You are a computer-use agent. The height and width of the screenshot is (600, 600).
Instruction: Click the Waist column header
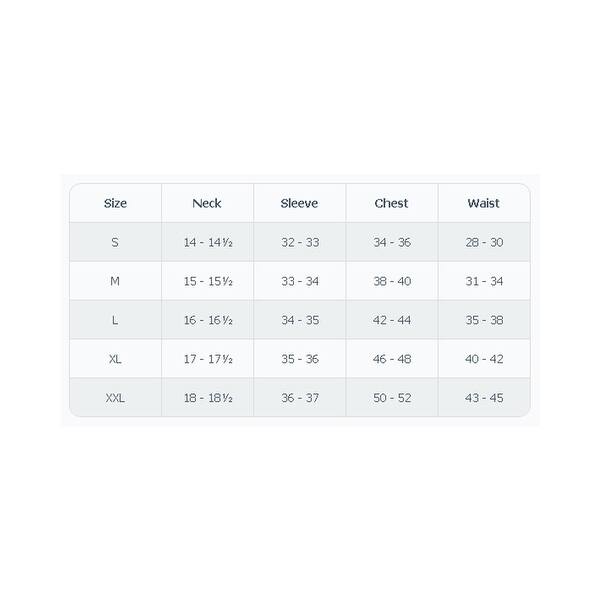pos(483,203)
